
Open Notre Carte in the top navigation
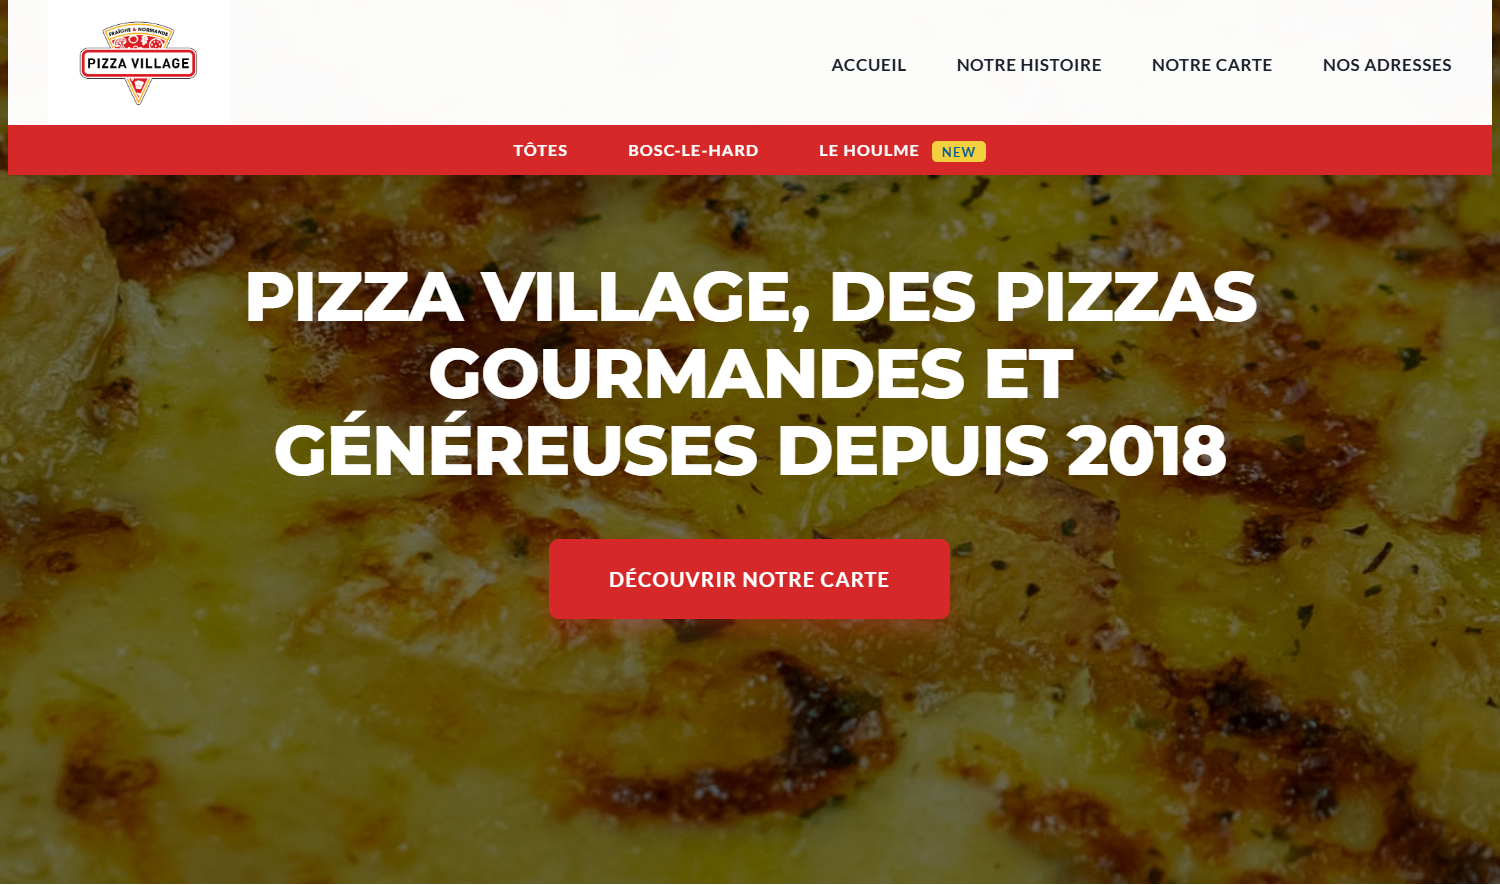pos(1212,65)
